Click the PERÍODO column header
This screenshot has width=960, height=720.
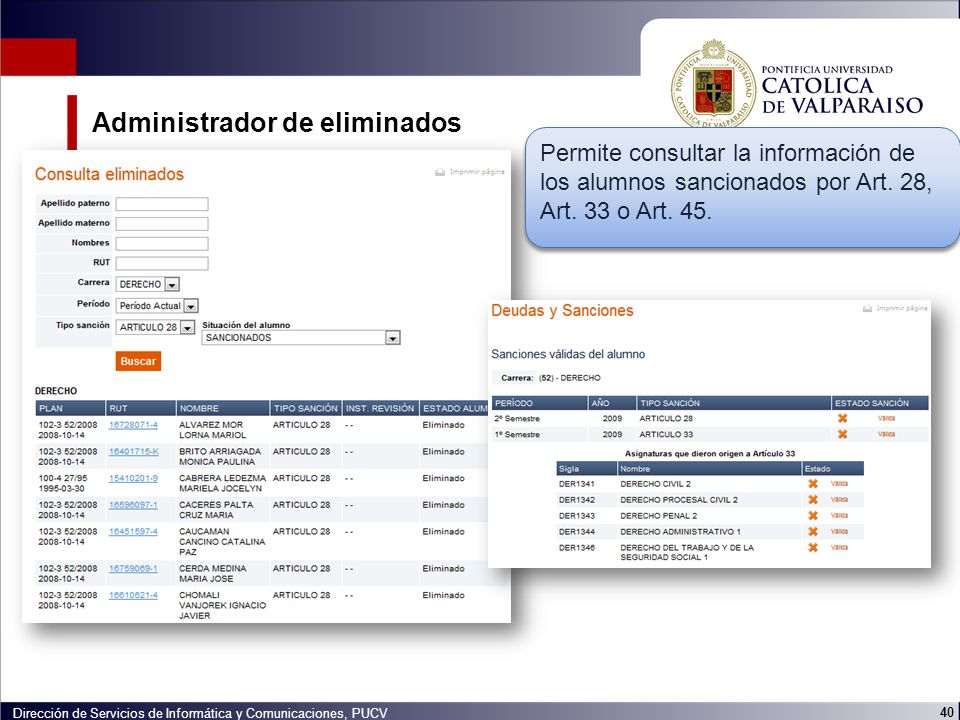pos(539,403)
